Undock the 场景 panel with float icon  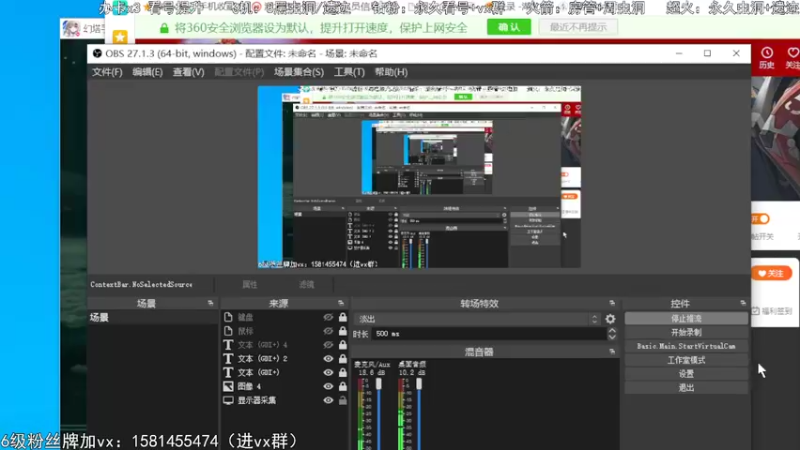tap(210, 303)
